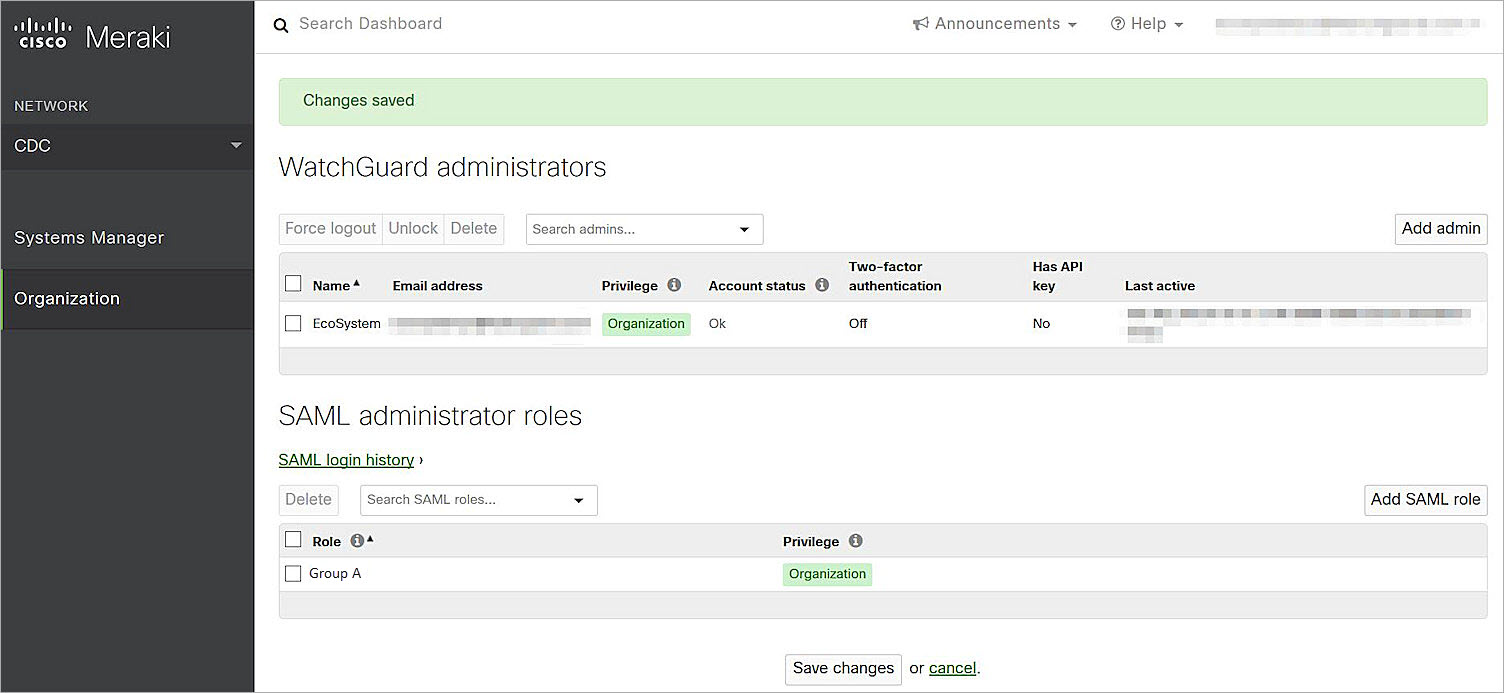1504x693 pixels.
Task: Open the SAML login history link
Action: tap(346, 459)
